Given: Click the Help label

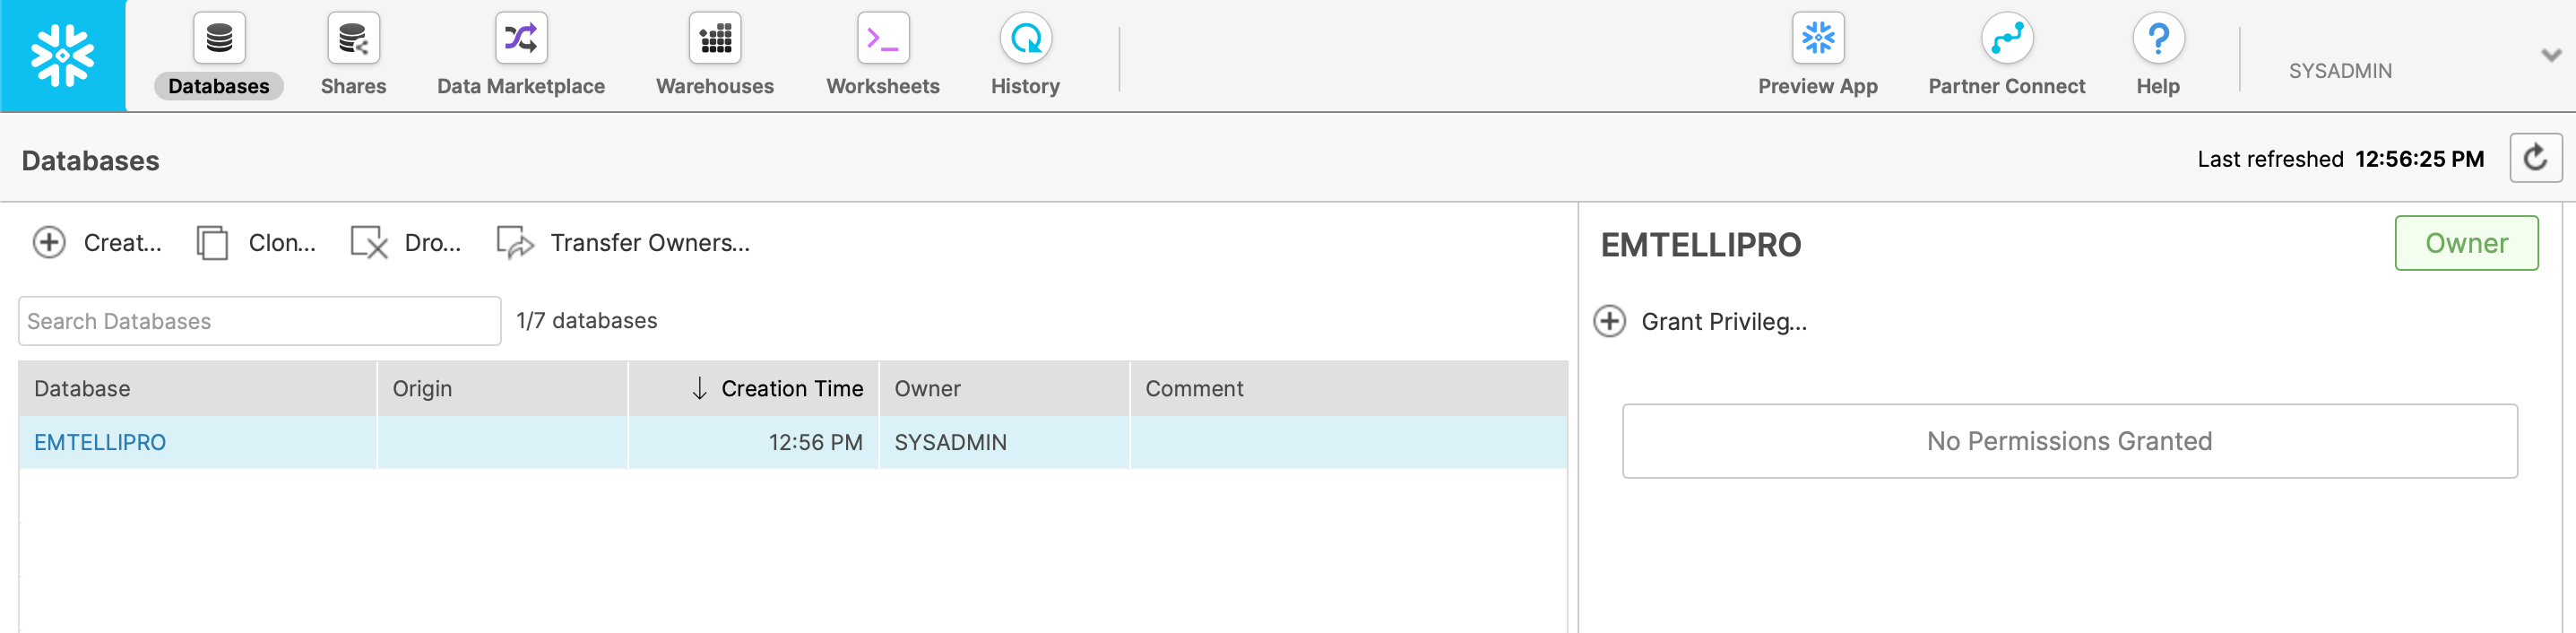Looking at the screenshot, I should click(2158, 86).
